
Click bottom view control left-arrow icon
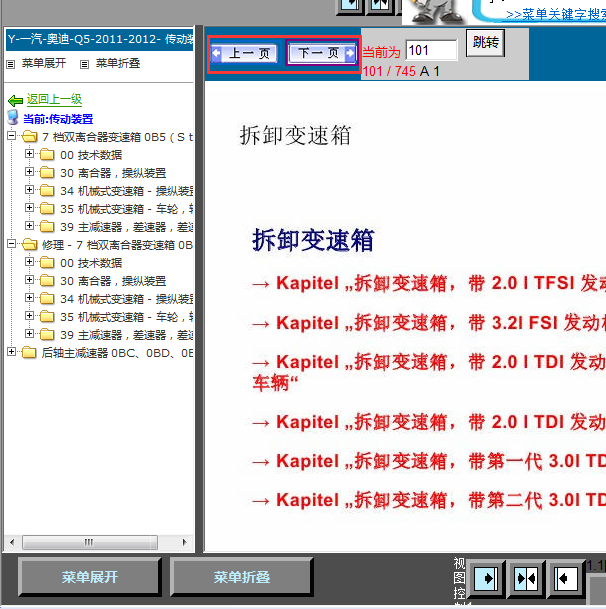[x=566, y=579]
